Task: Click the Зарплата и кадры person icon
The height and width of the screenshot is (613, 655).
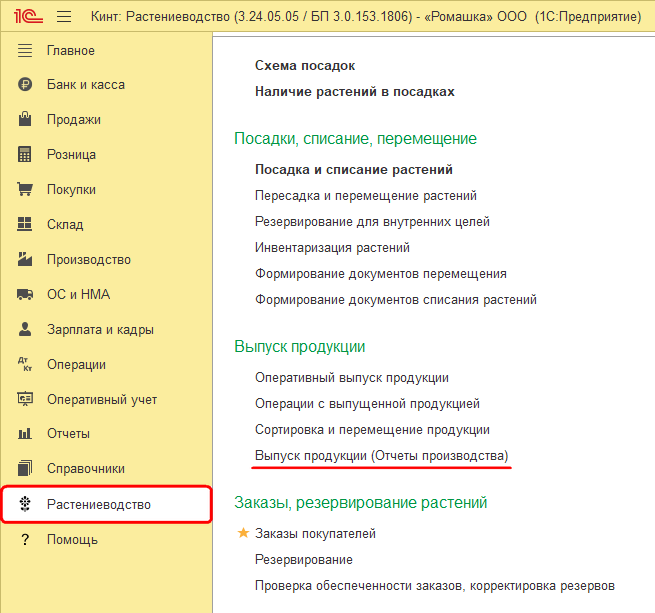Action: (x=25, y=329)
